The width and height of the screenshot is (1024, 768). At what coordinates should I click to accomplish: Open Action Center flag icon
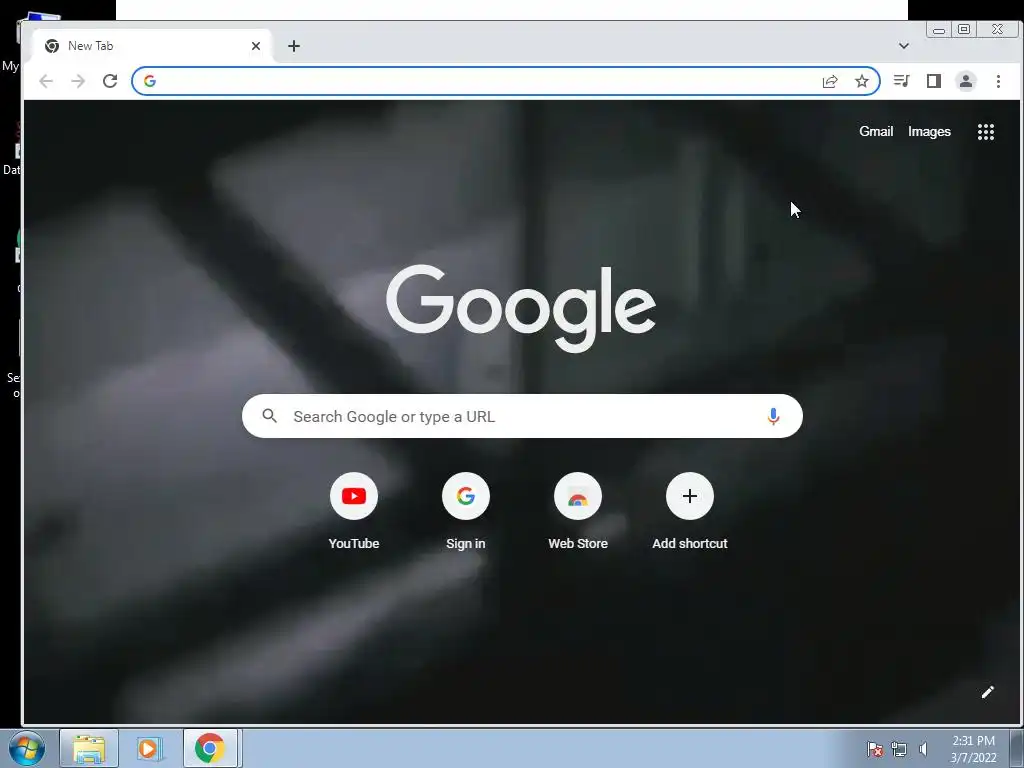click(874, 749)
